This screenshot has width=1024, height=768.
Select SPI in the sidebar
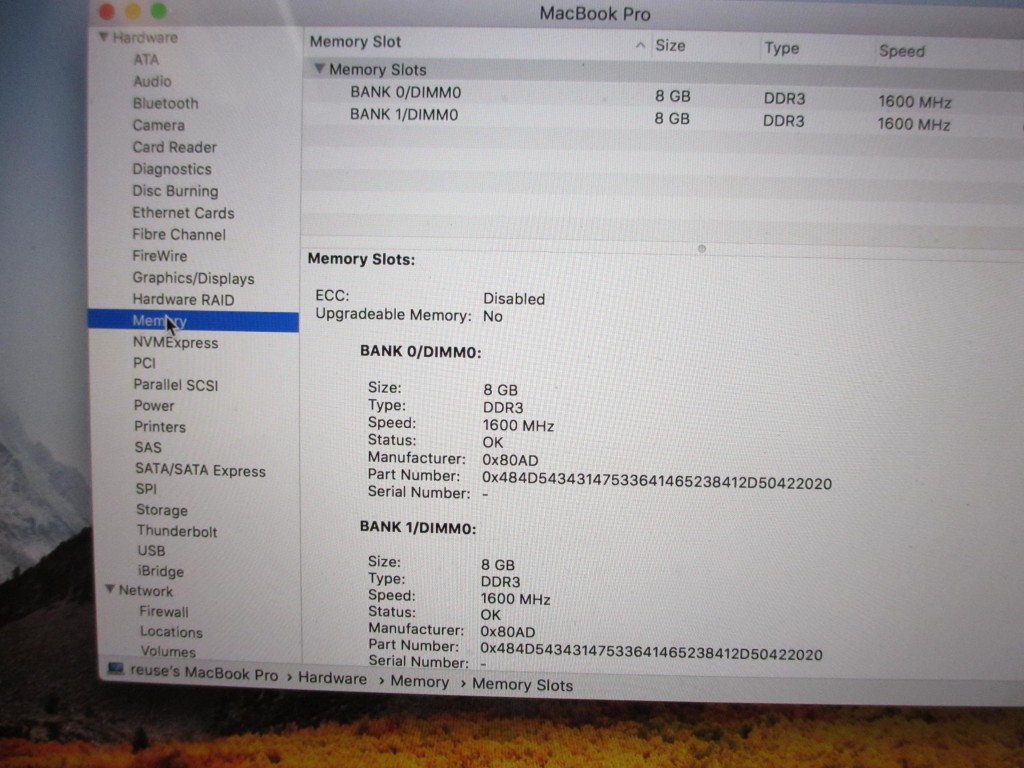click(146, 489)
